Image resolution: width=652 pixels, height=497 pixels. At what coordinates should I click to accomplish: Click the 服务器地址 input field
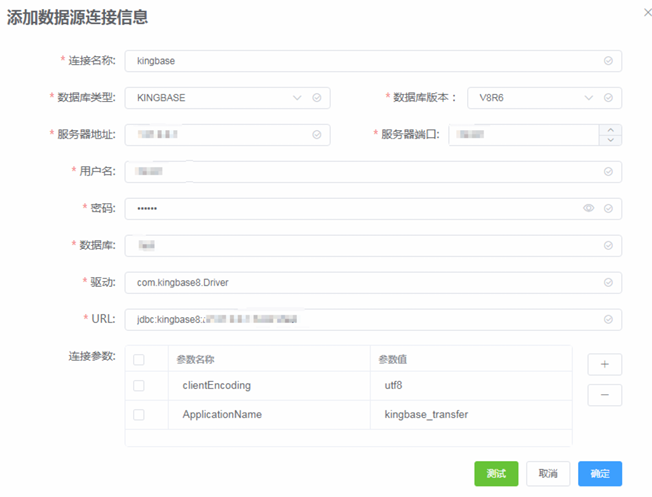[x=227, y=135]
